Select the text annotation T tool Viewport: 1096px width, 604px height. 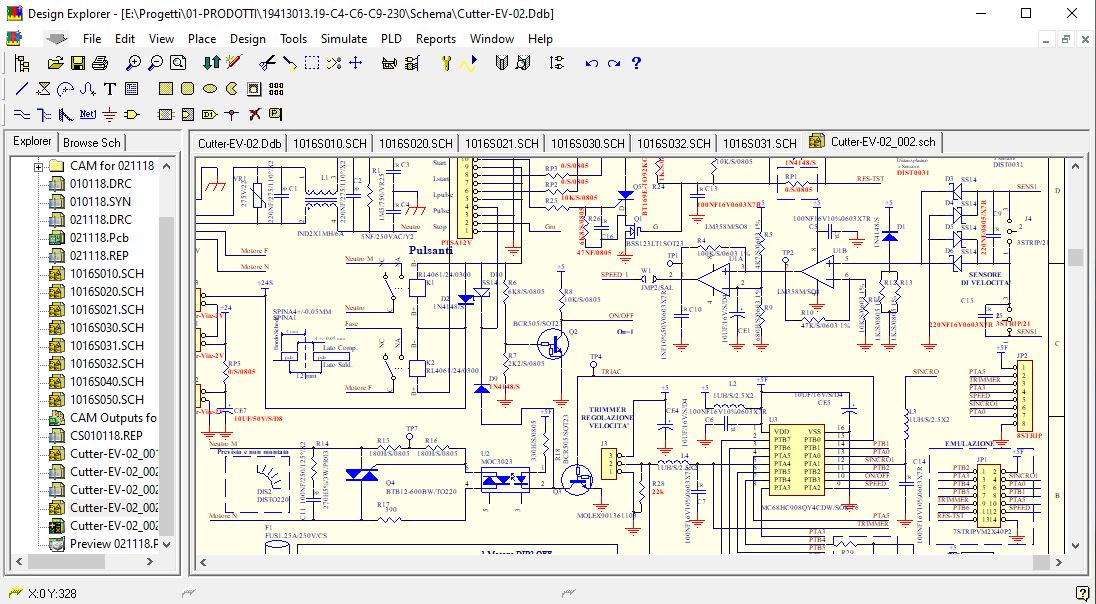pos(110,89)
